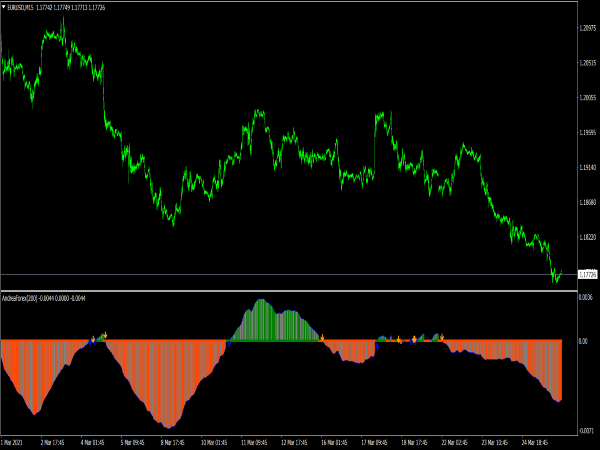
Task: Click the indicator scale value -0.0071
Action: pos(586,431)
